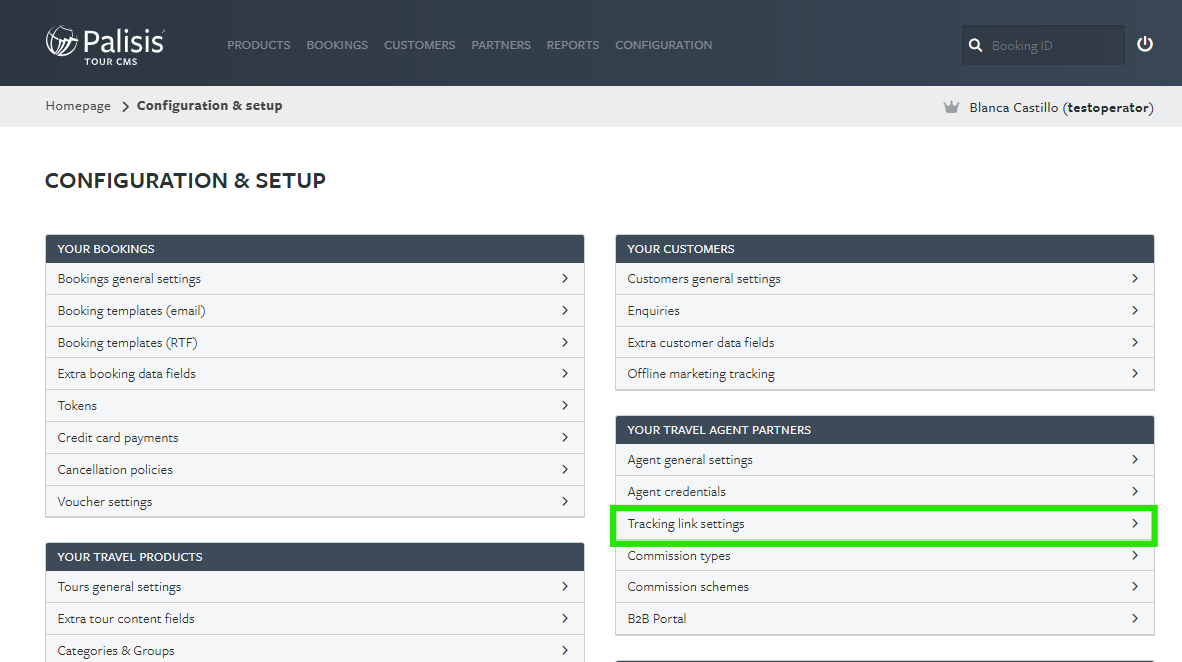Click chevron on Voucher settings row
Screen dimensions: 1182x662
pyautogui.click(x=565, y=501)
